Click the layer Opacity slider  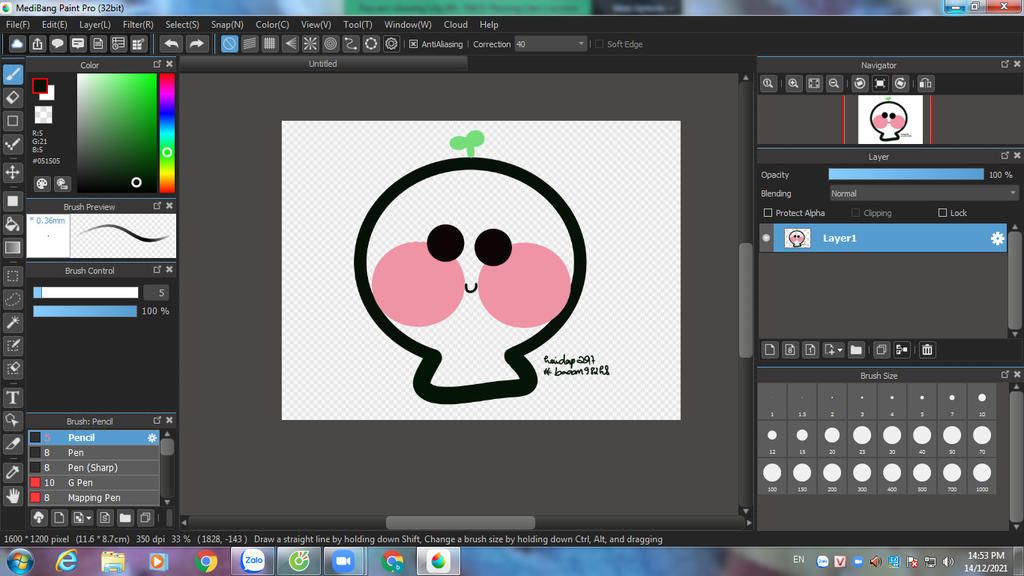tap(906, 174)
